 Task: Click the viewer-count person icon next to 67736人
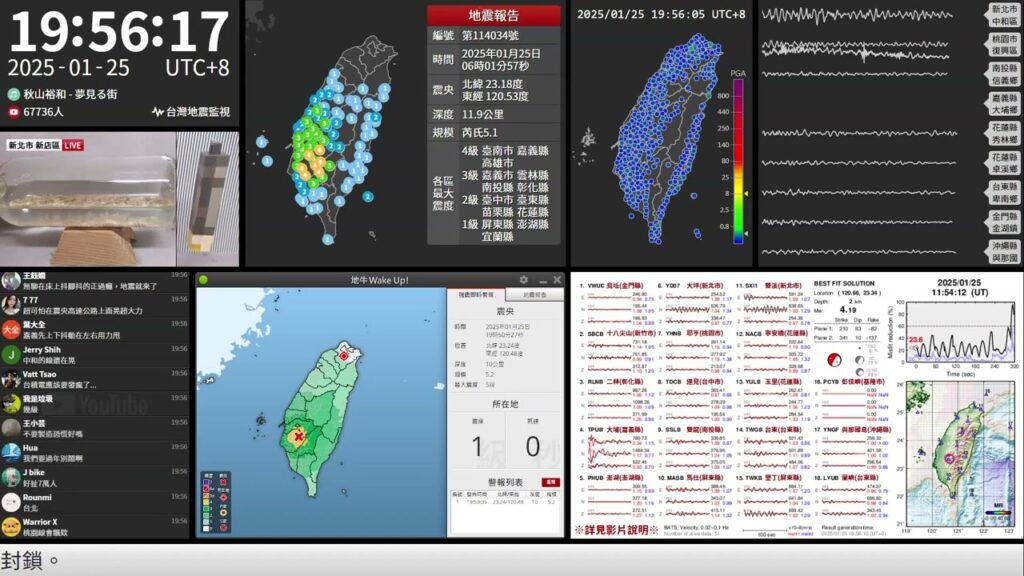click(x=13, y=111)
